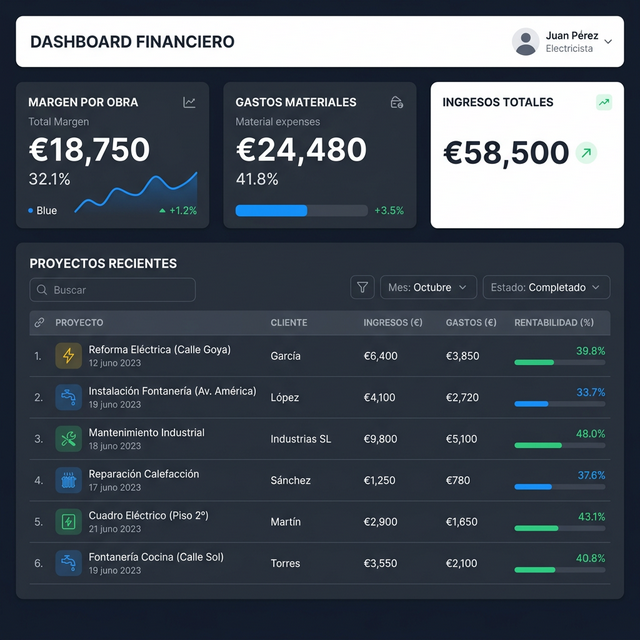Image resolution: width=640 pixels, height=640 pixels.
Task: Click client name García
Action: [285, 356]
